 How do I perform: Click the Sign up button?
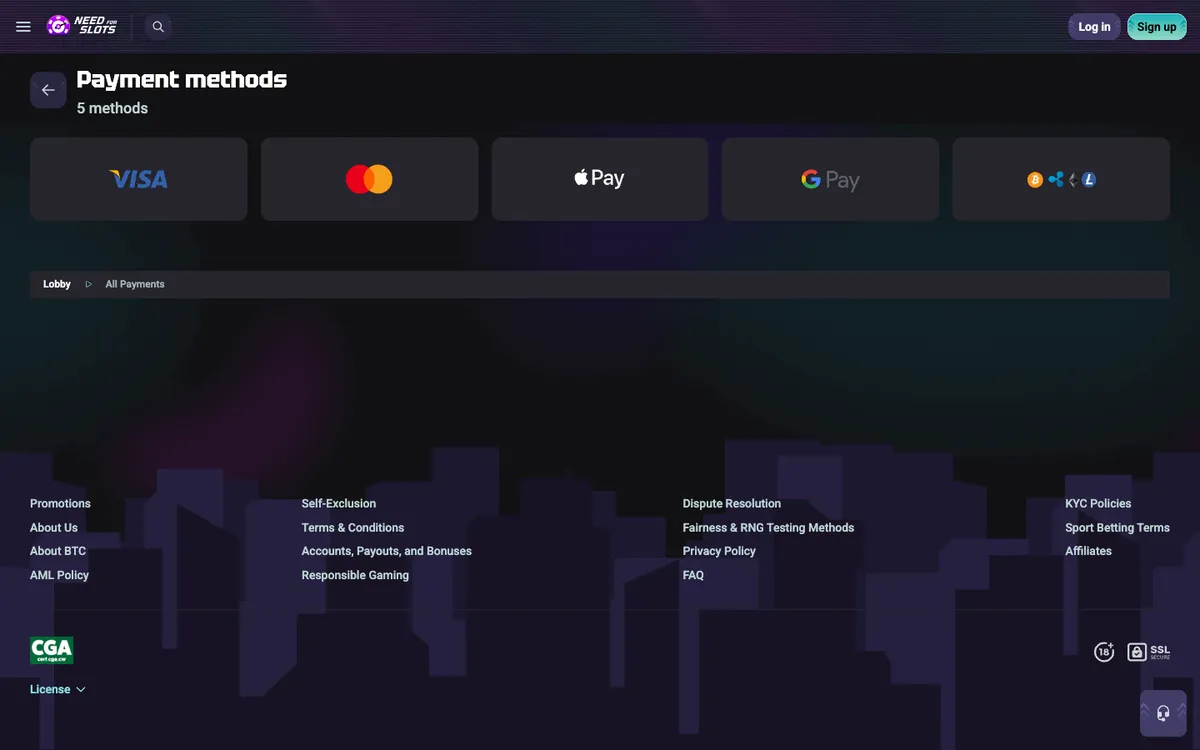[x=1156, y=27]
